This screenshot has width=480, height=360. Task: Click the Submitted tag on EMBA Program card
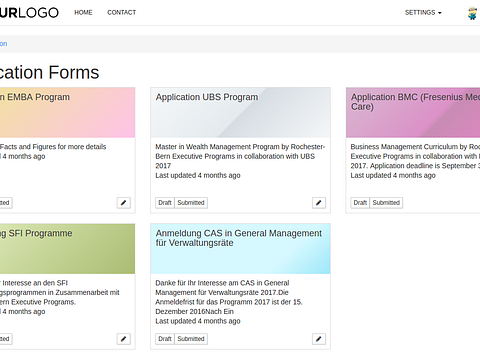point(6,203)
